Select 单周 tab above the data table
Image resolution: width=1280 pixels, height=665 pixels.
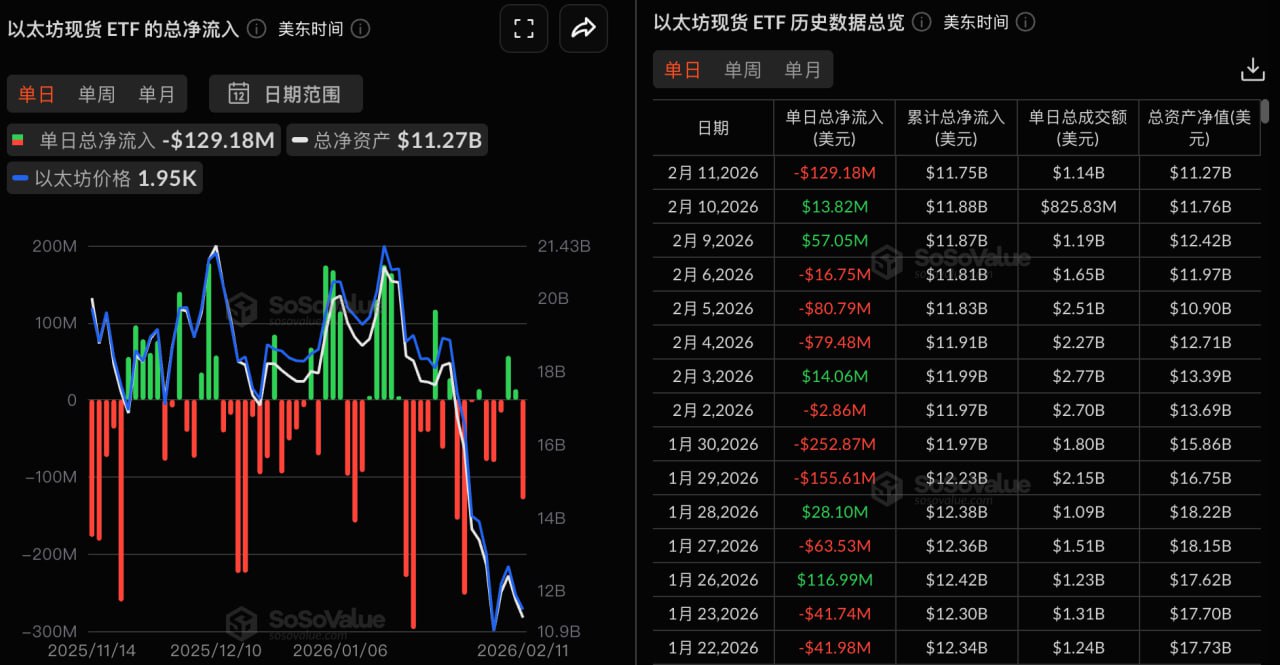(x=743, y=69)
